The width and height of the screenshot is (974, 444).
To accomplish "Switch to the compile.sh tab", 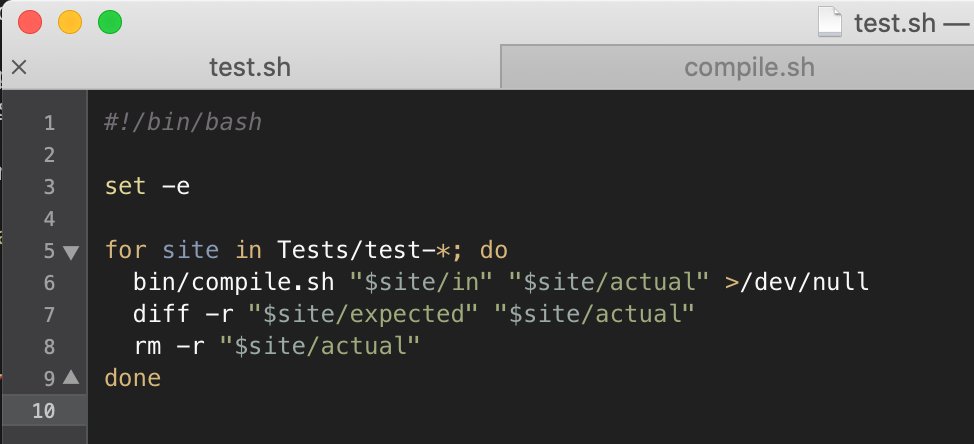I will point(749,67).
